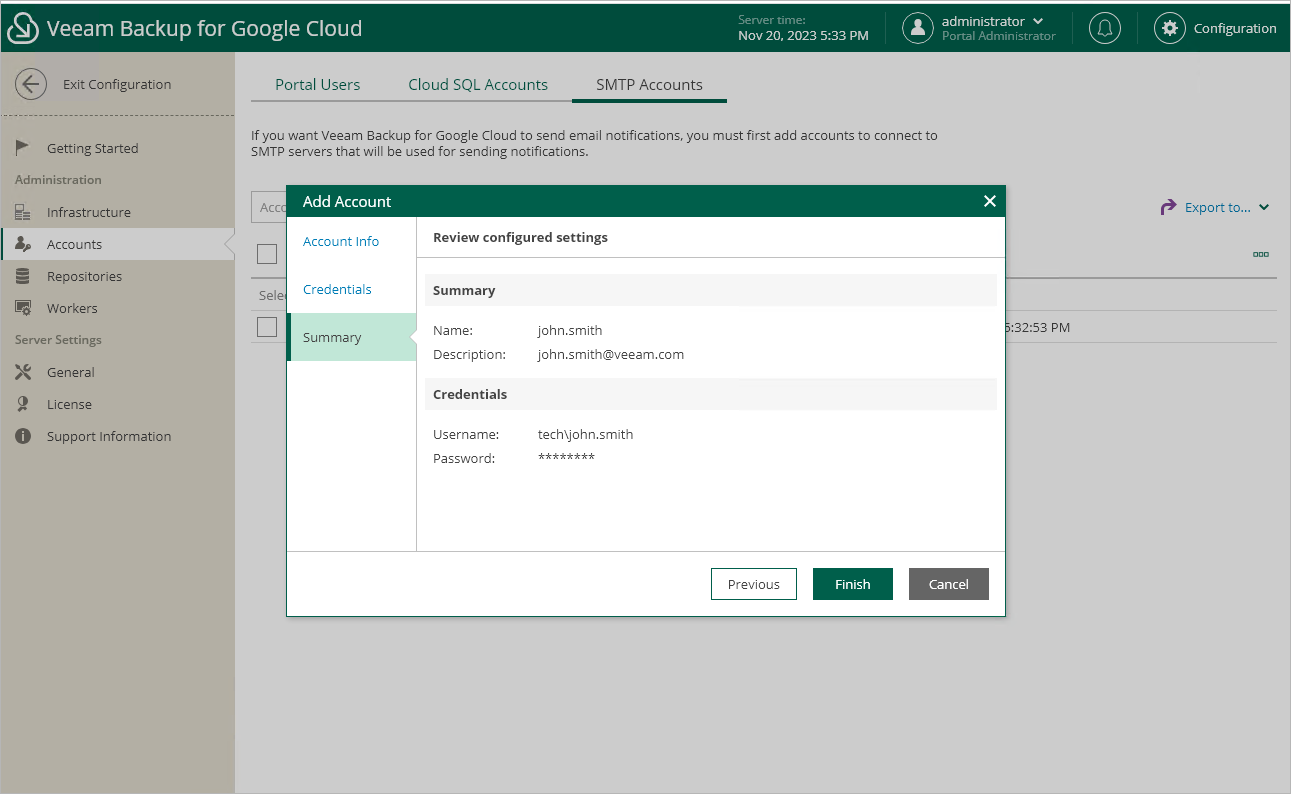1291x794 pixels.
Task: Check the account row checkbox
Action: click(x=267, y=327)
